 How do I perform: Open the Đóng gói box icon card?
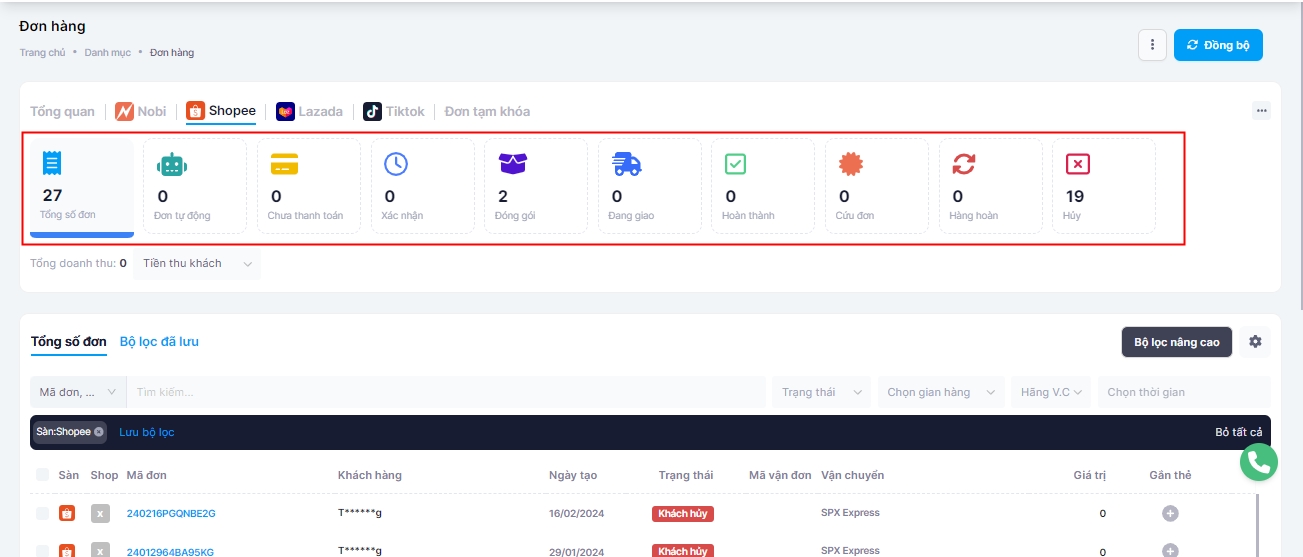536,187
